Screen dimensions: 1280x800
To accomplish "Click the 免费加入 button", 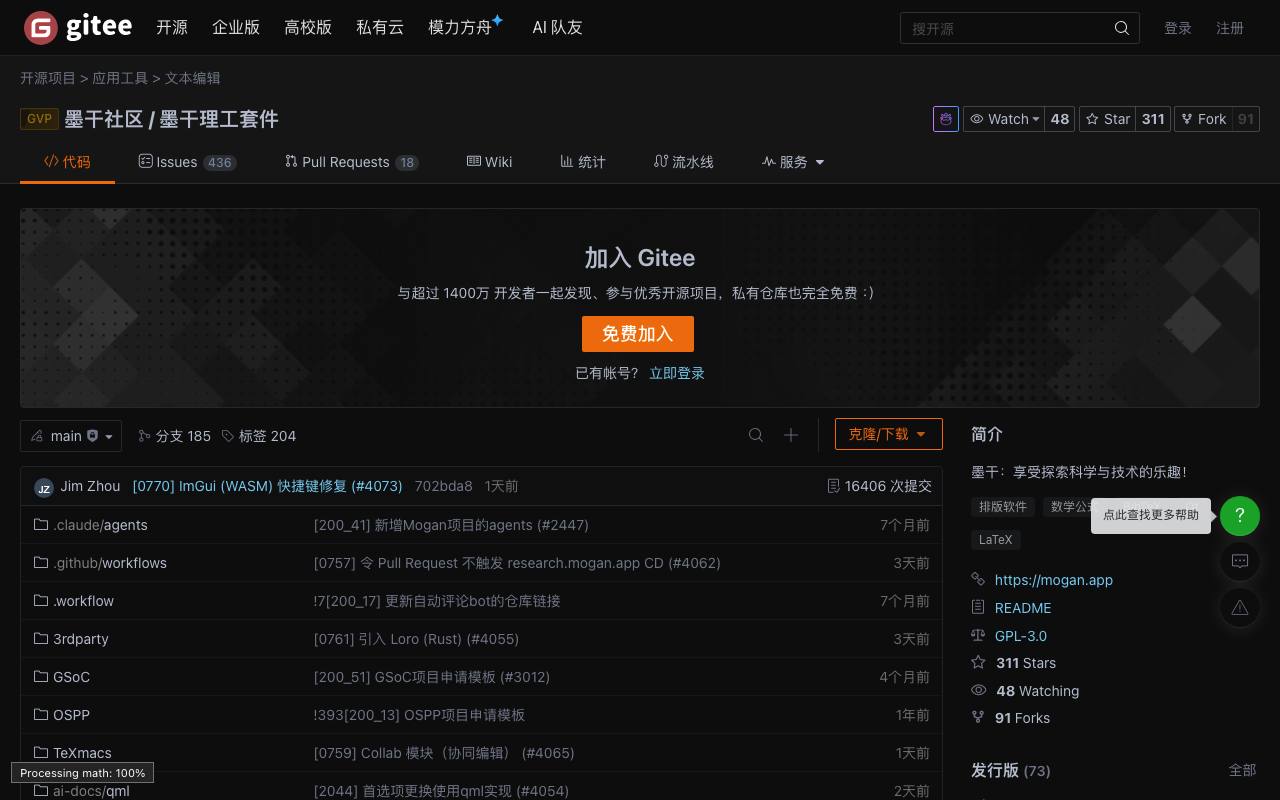I will pos(638,334).
